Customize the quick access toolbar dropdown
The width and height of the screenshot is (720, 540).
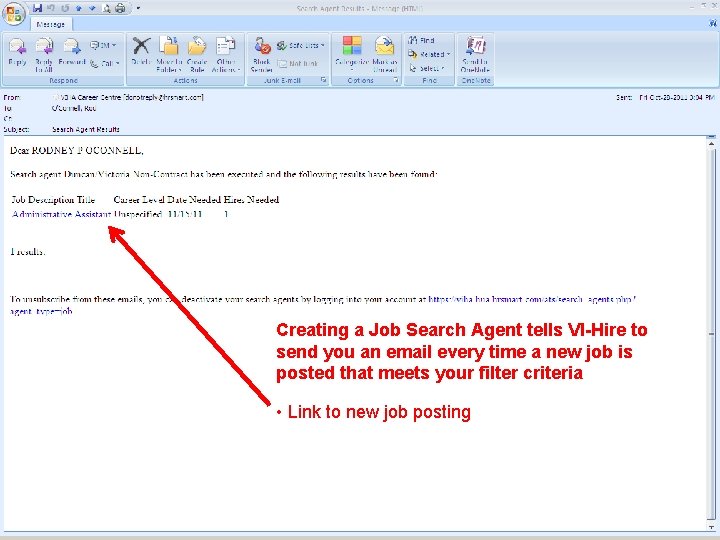click(x=138, y=8)
